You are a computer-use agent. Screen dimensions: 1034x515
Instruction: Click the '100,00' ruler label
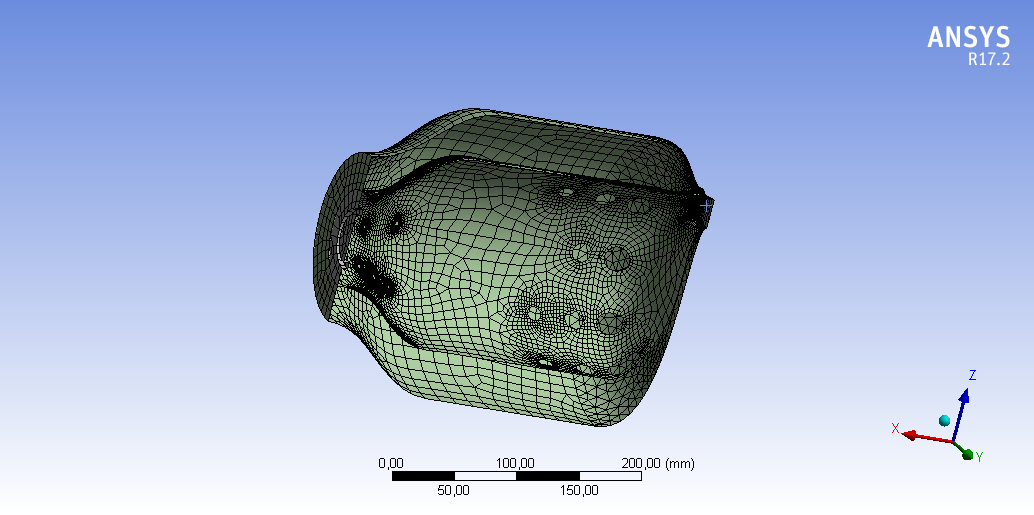point(515,464)
